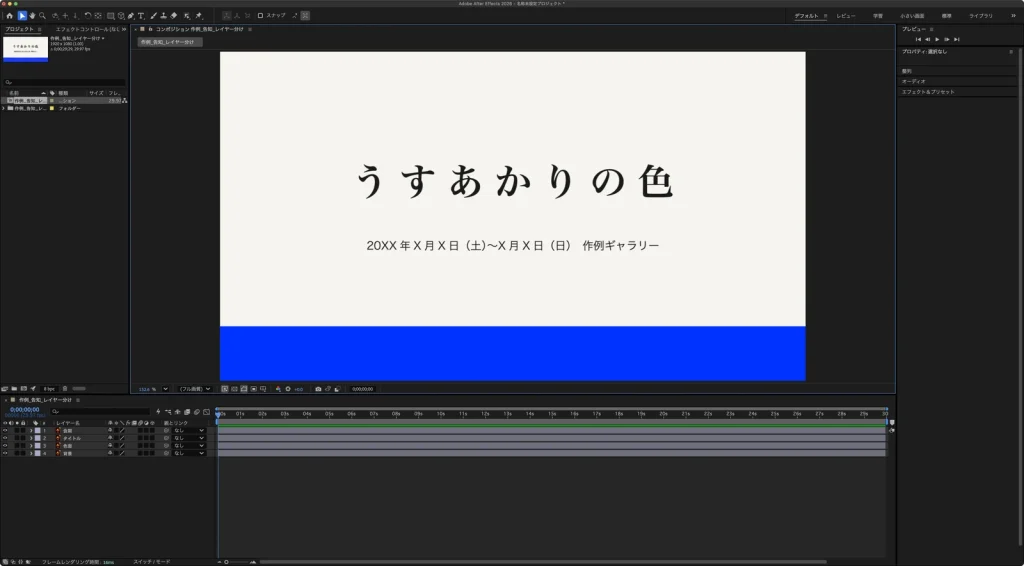Click the 10s mark on time ruler
The image size is (1024, 566).
[x=441, y=414]
